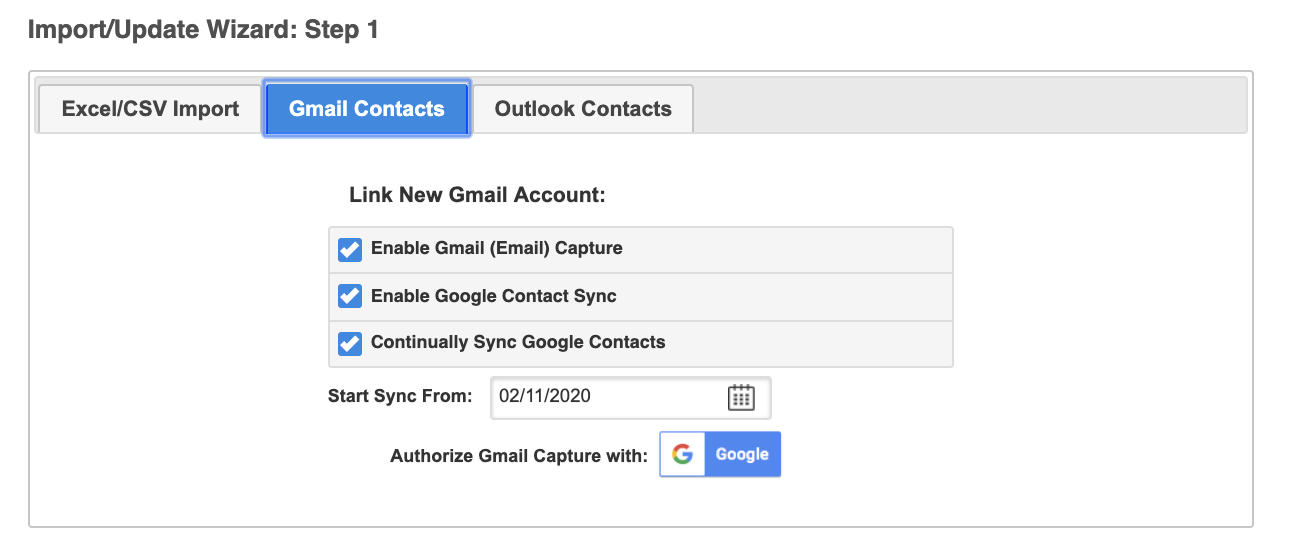This screenshot has height=550, width=1310.
Task: Click the 'Continually Sync Google Contacts' label text
Action: 517,342
